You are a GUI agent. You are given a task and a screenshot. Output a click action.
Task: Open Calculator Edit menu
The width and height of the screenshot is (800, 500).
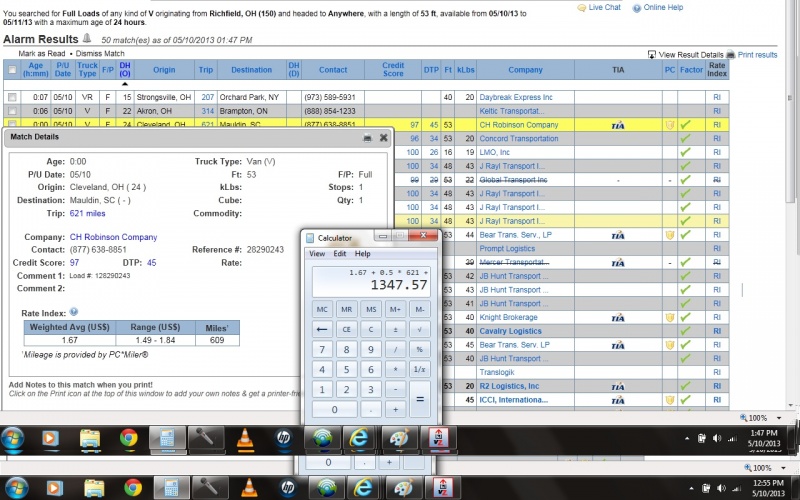[340, 254]
